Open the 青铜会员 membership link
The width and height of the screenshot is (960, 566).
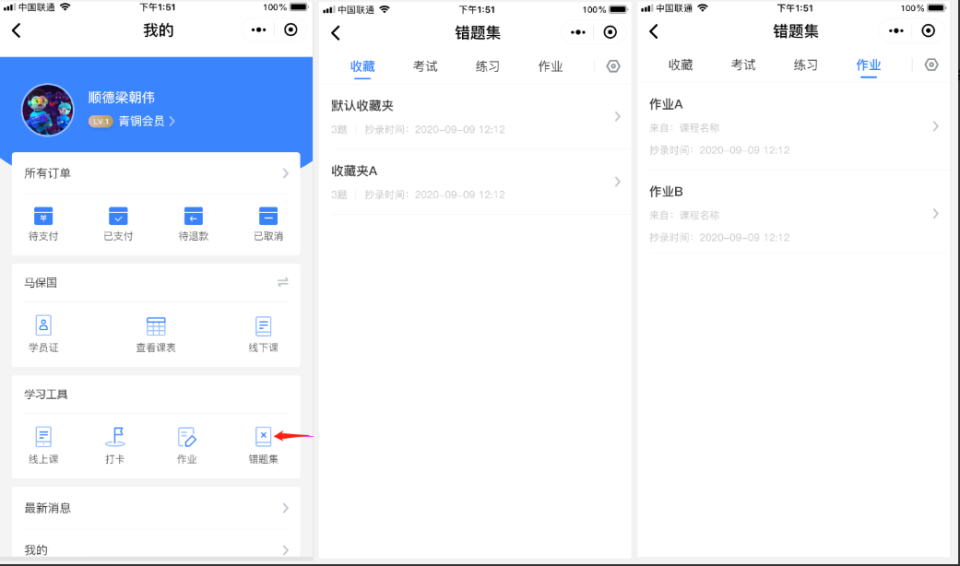pos(147,121)
